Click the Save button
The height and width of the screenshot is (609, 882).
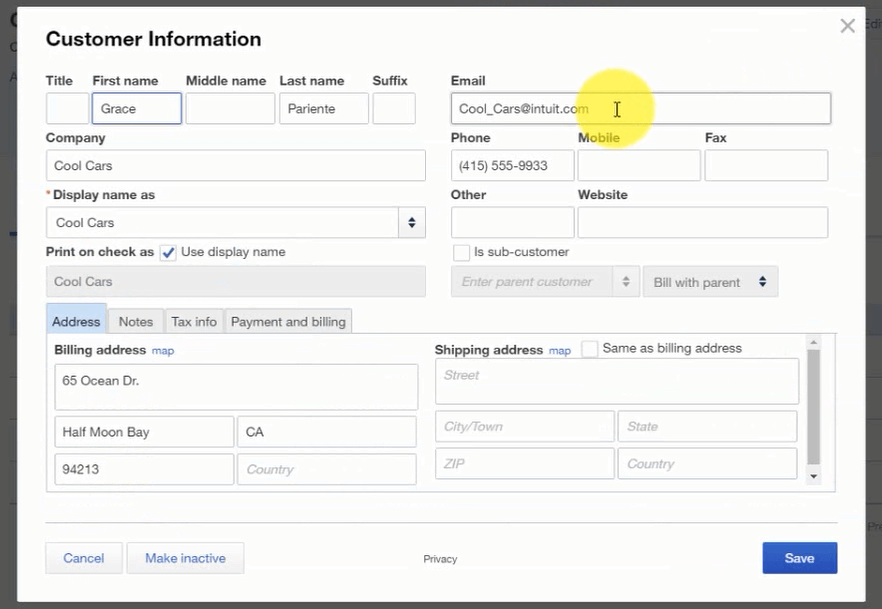pyautogui.click(x=799, y=557)
